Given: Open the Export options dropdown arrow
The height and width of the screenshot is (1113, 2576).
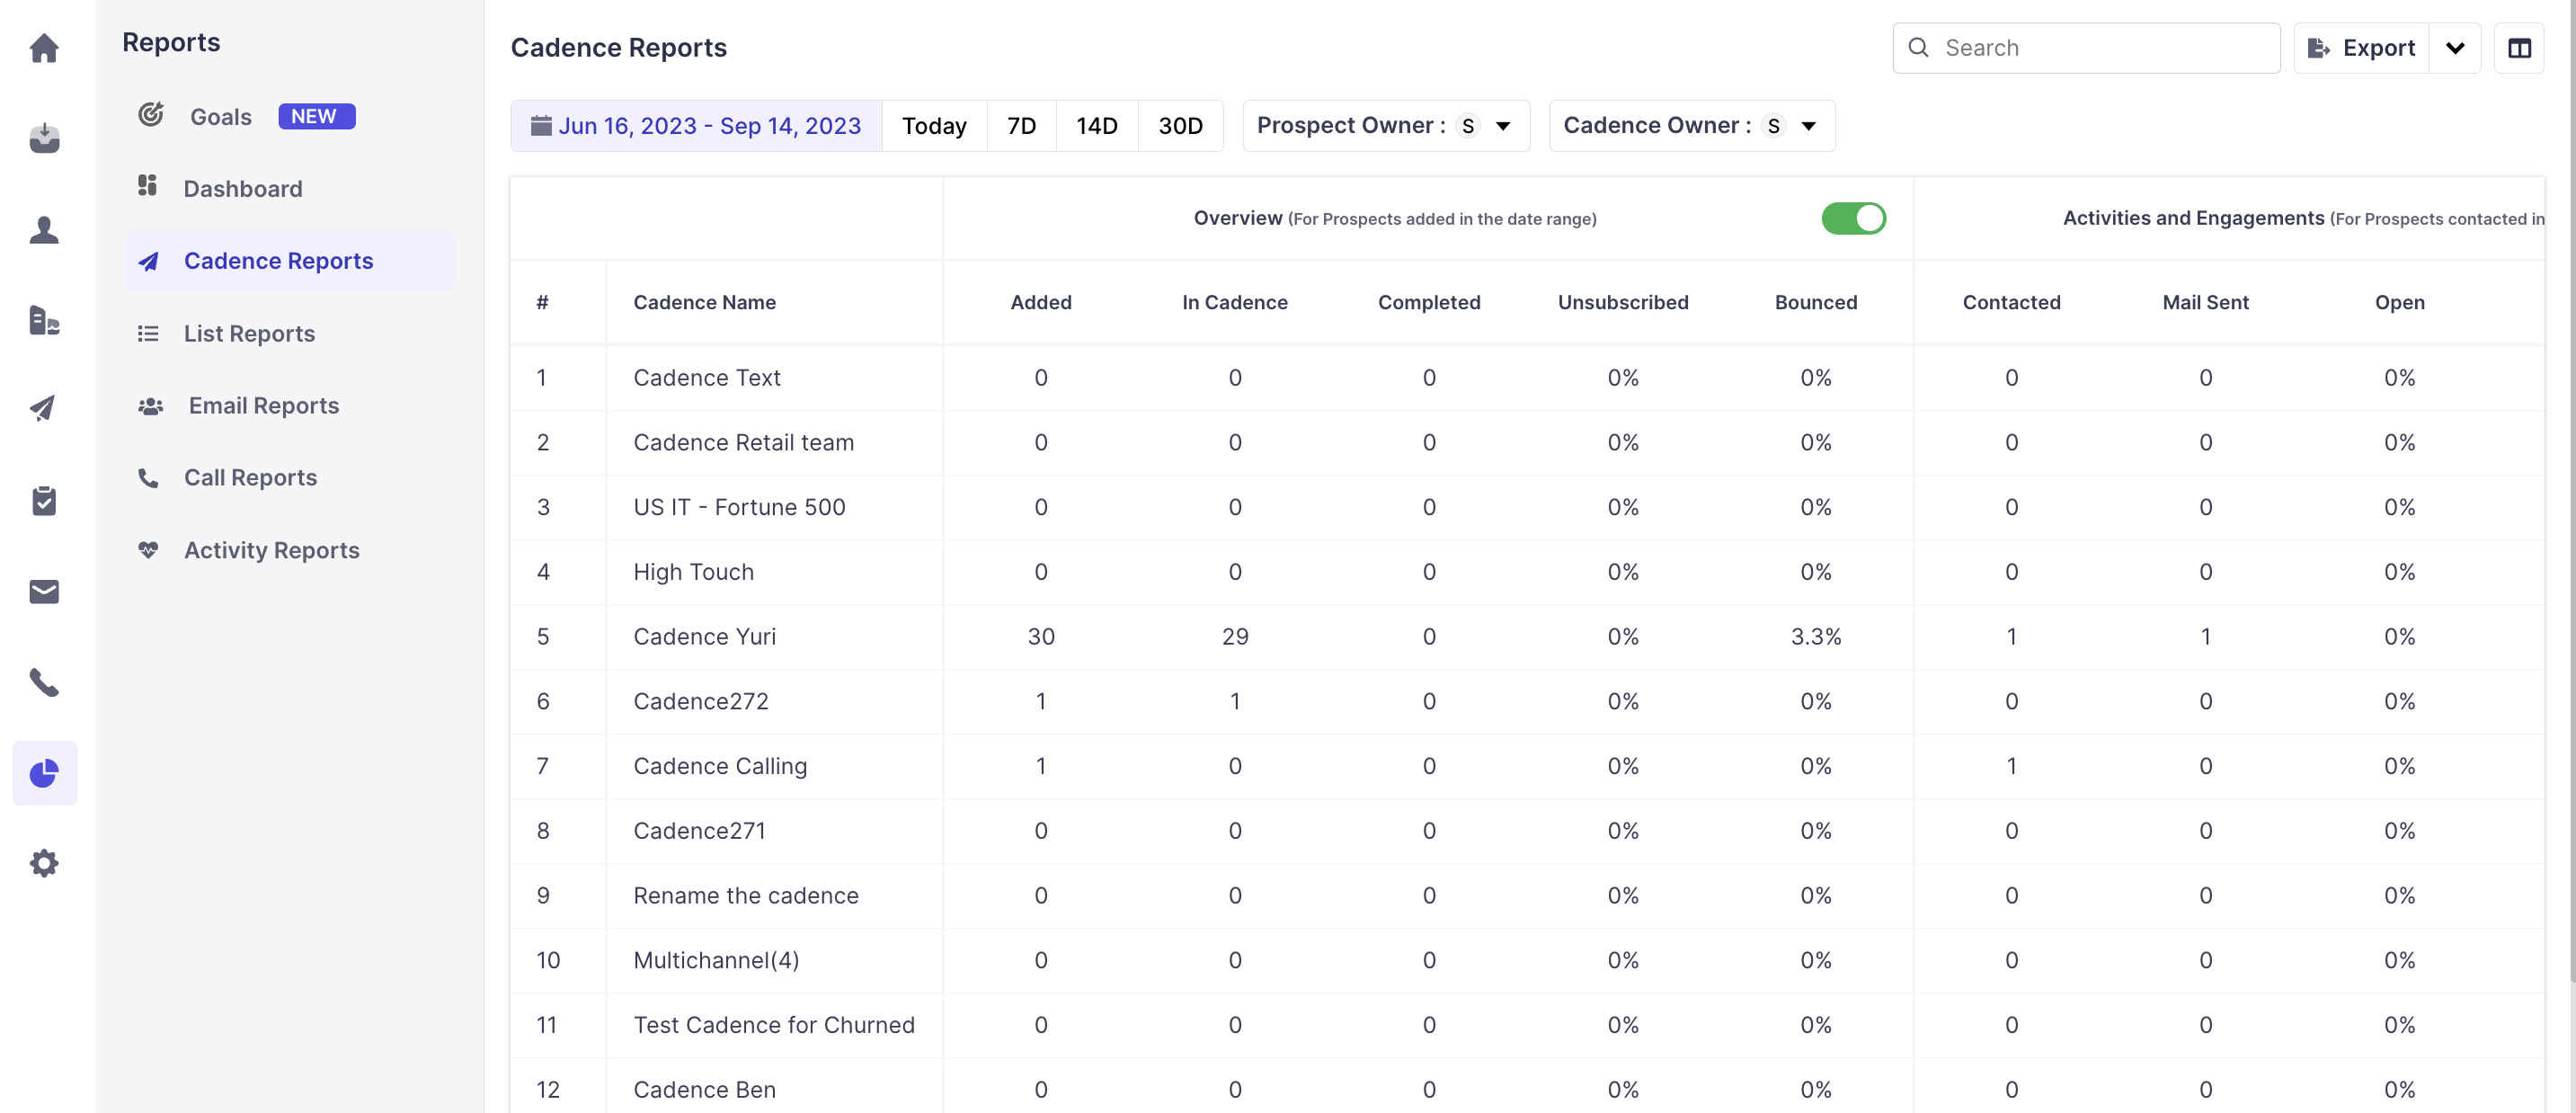Looking at the screenshot, I should tap(2454, 48).
